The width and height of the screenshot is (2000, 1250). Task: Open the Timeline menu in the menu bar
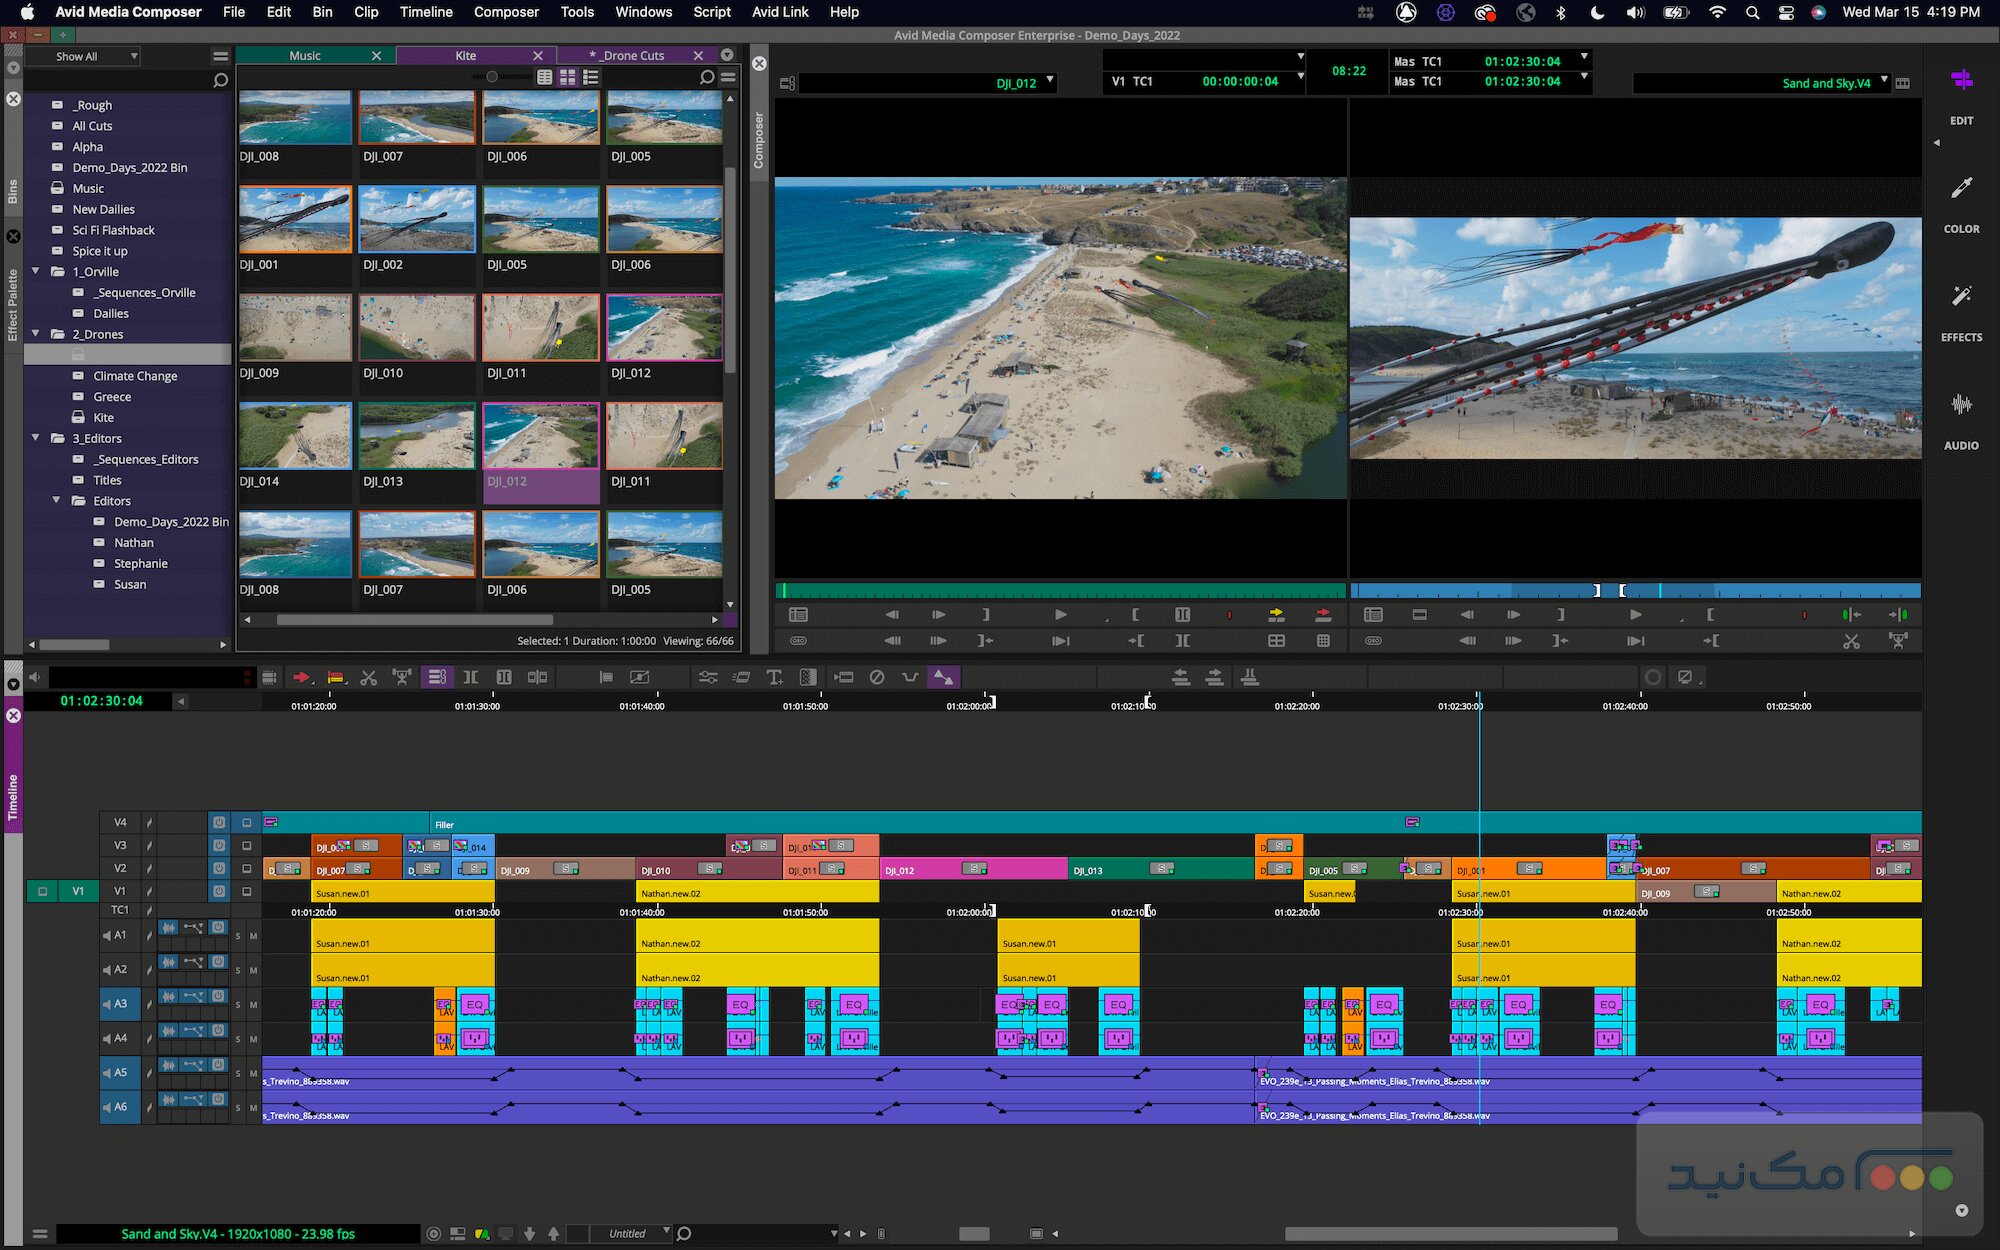point(425,12)
